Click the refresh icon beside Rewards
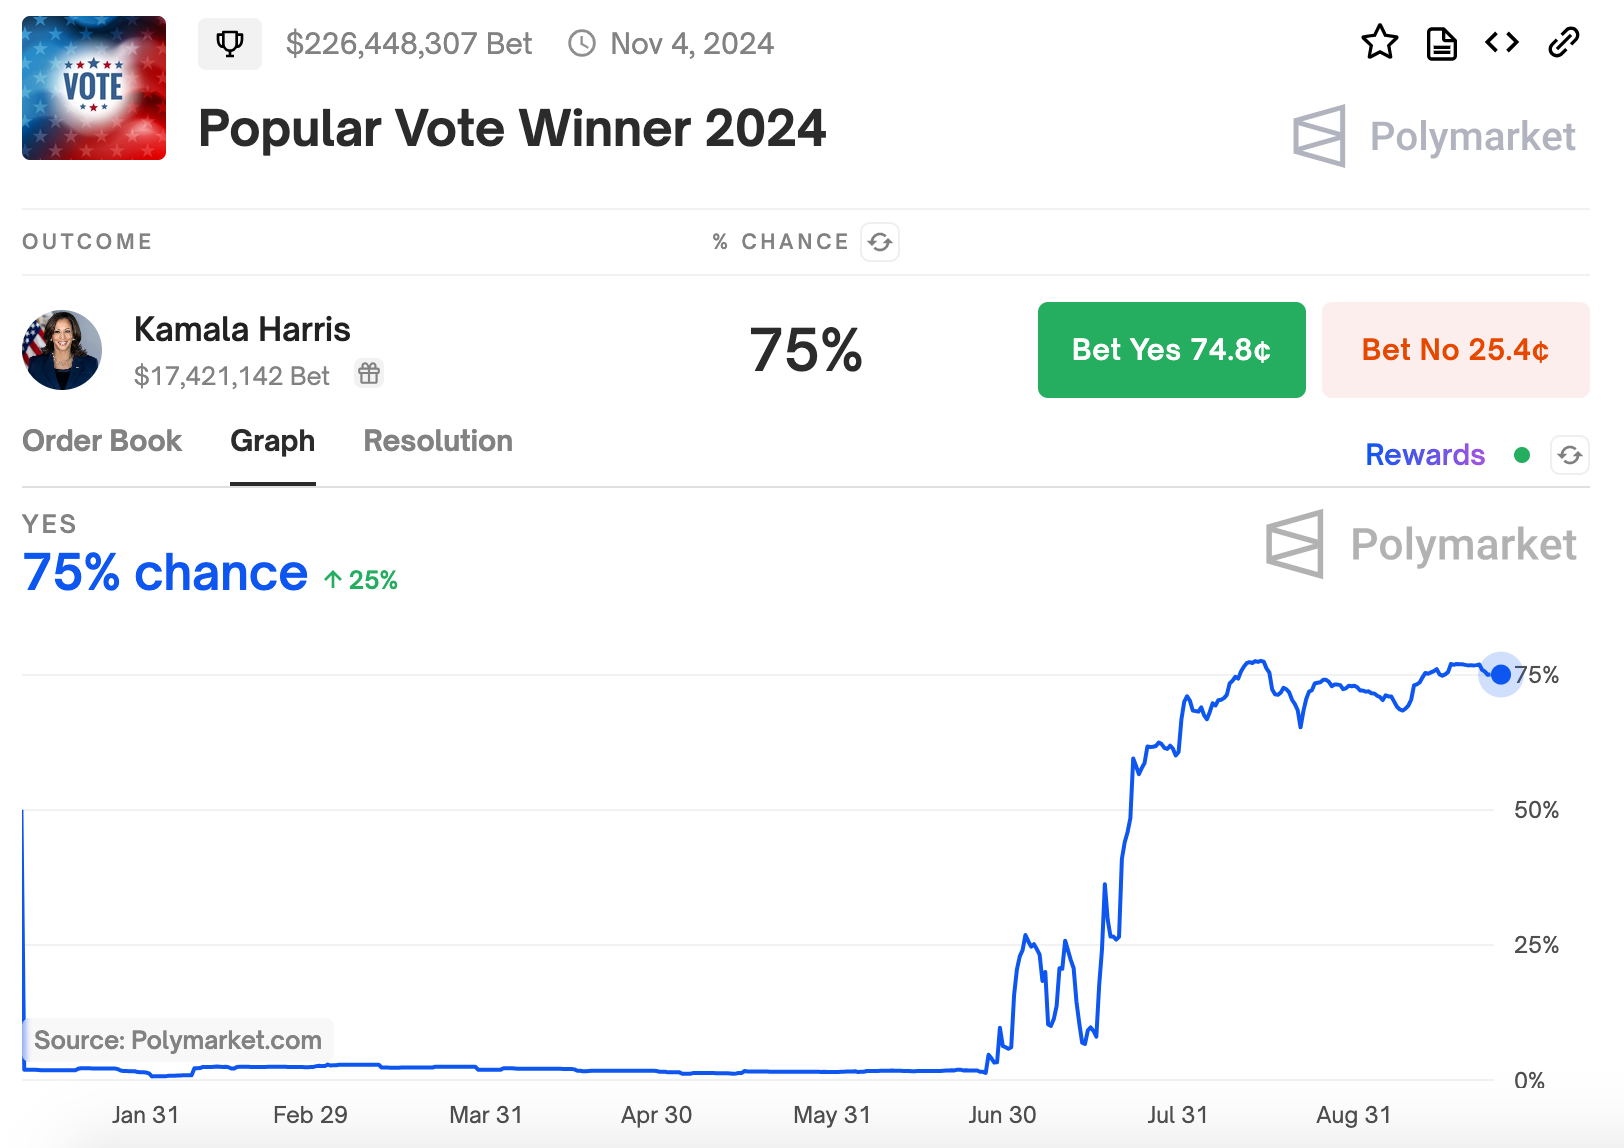Screen dimensions: 1624x1148 (x=1569, y=455)
